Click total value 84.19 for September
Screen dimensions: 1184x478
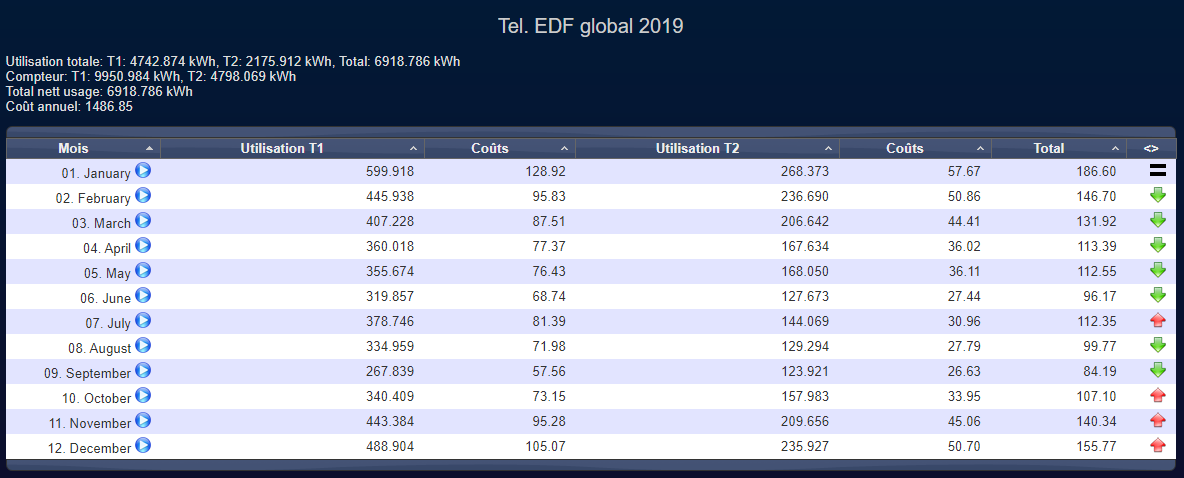point(1100,371)
